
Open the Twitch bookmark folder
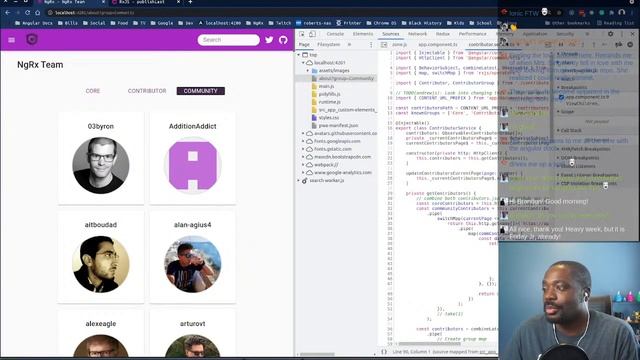pos(280,23)
